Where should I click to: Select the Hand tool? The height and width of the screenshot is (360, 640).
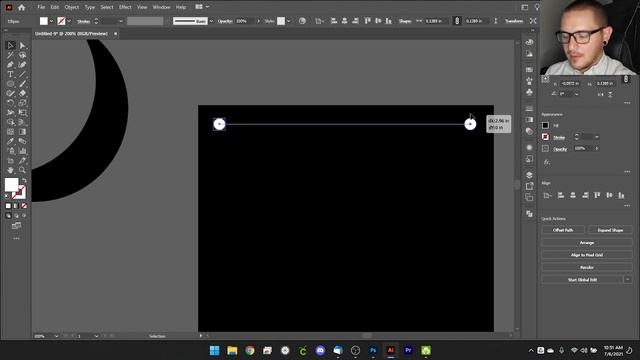point(11,170)
